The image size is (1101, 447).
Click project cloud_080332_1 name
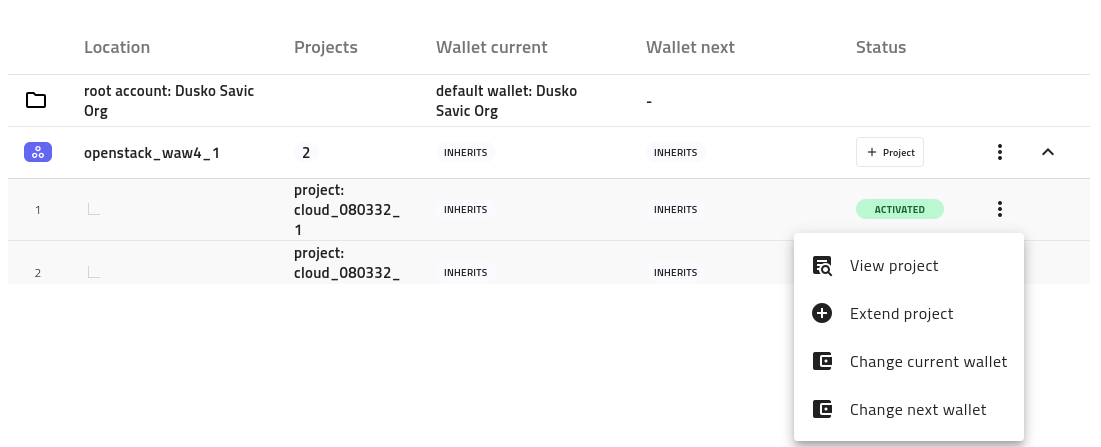(x=346, y=209)
